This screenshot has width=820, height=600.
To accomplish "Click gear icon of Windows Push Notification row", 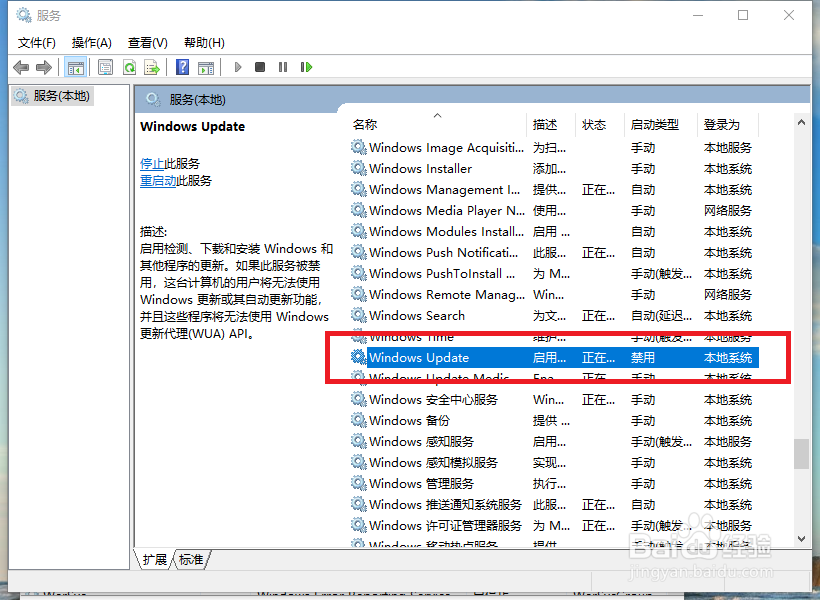I will [x=358, y=252].
